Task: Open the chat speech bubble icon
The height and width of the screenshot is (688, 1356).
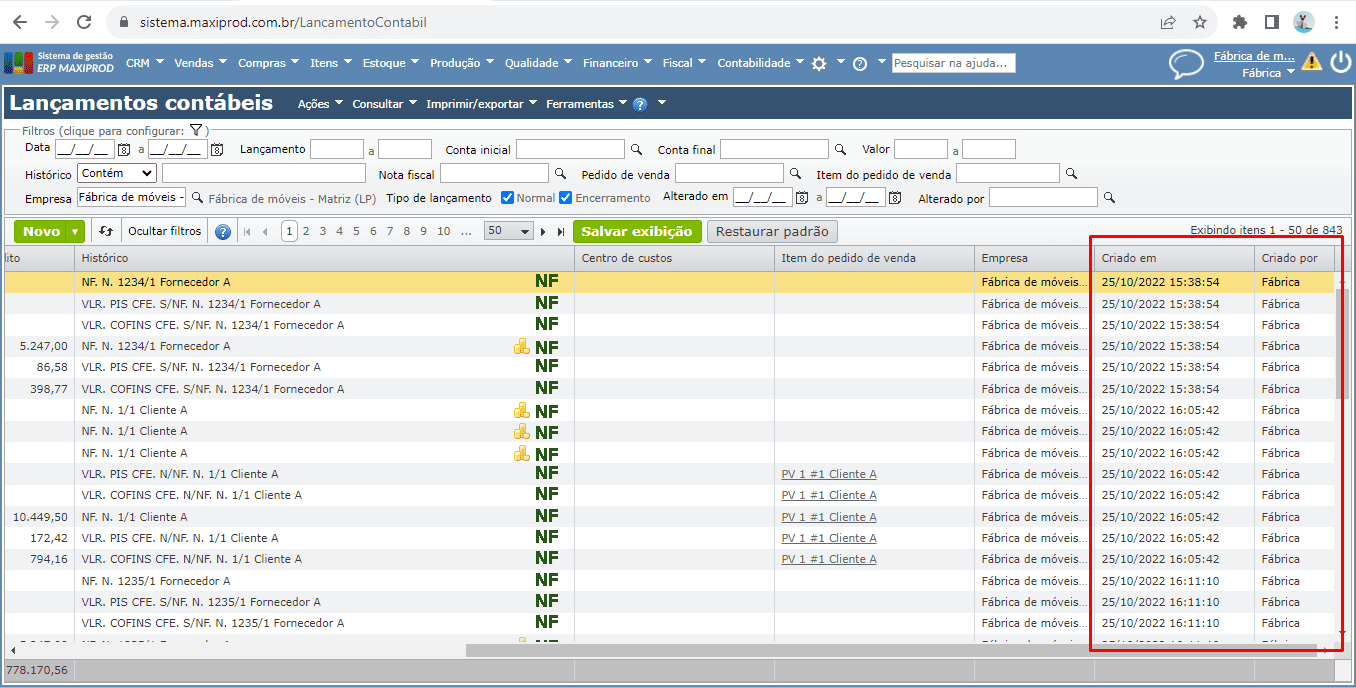Action: (1186, 64)
